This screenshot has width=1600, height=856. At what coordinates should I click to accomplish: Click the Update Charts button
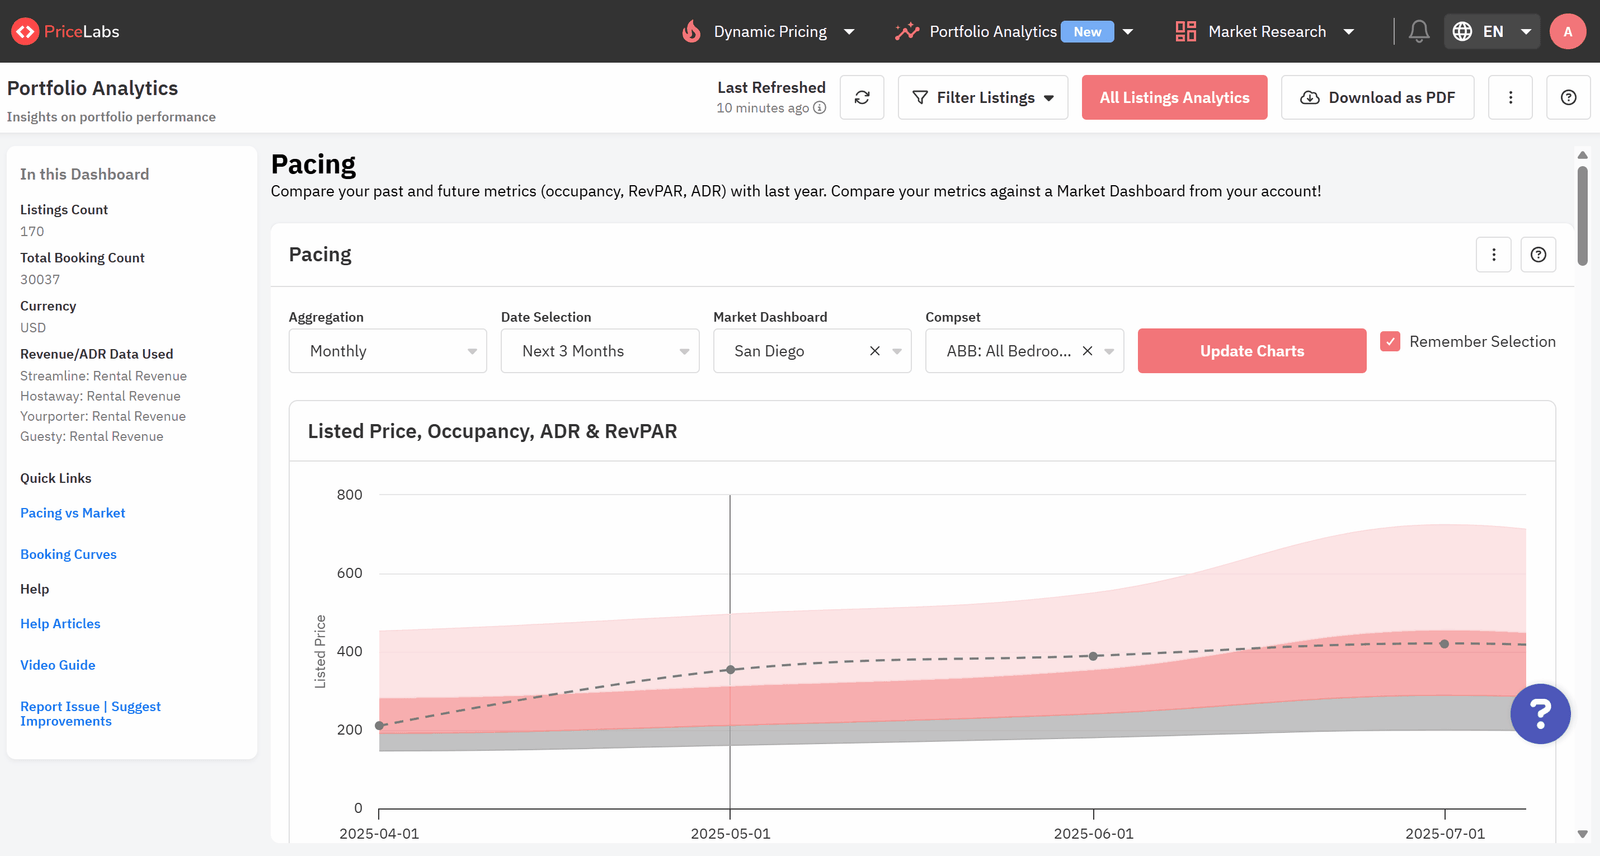(1252, 351)
